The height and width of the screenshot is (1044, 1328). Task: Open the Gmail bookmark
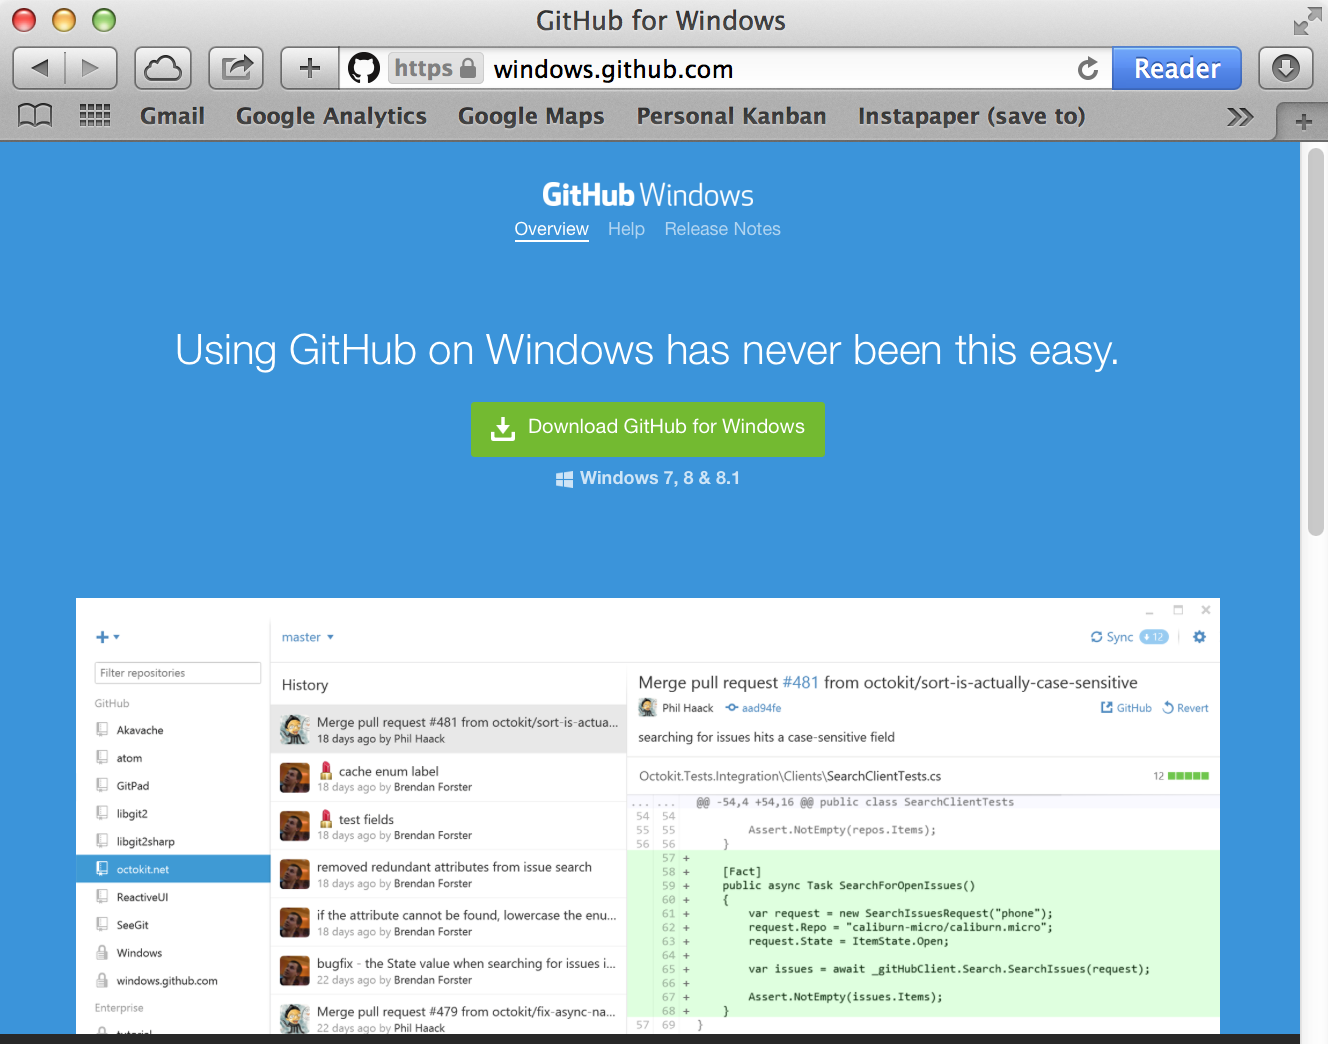pos(172,116)
